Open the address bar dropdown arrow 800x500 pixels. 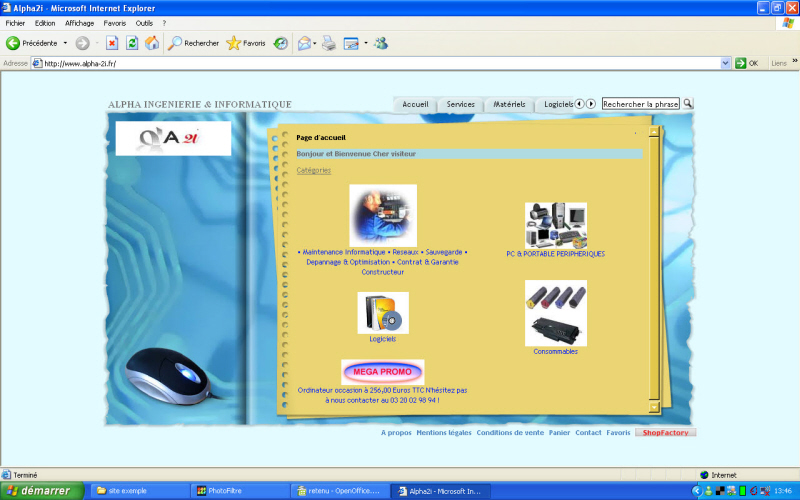(x=726, y=63)
